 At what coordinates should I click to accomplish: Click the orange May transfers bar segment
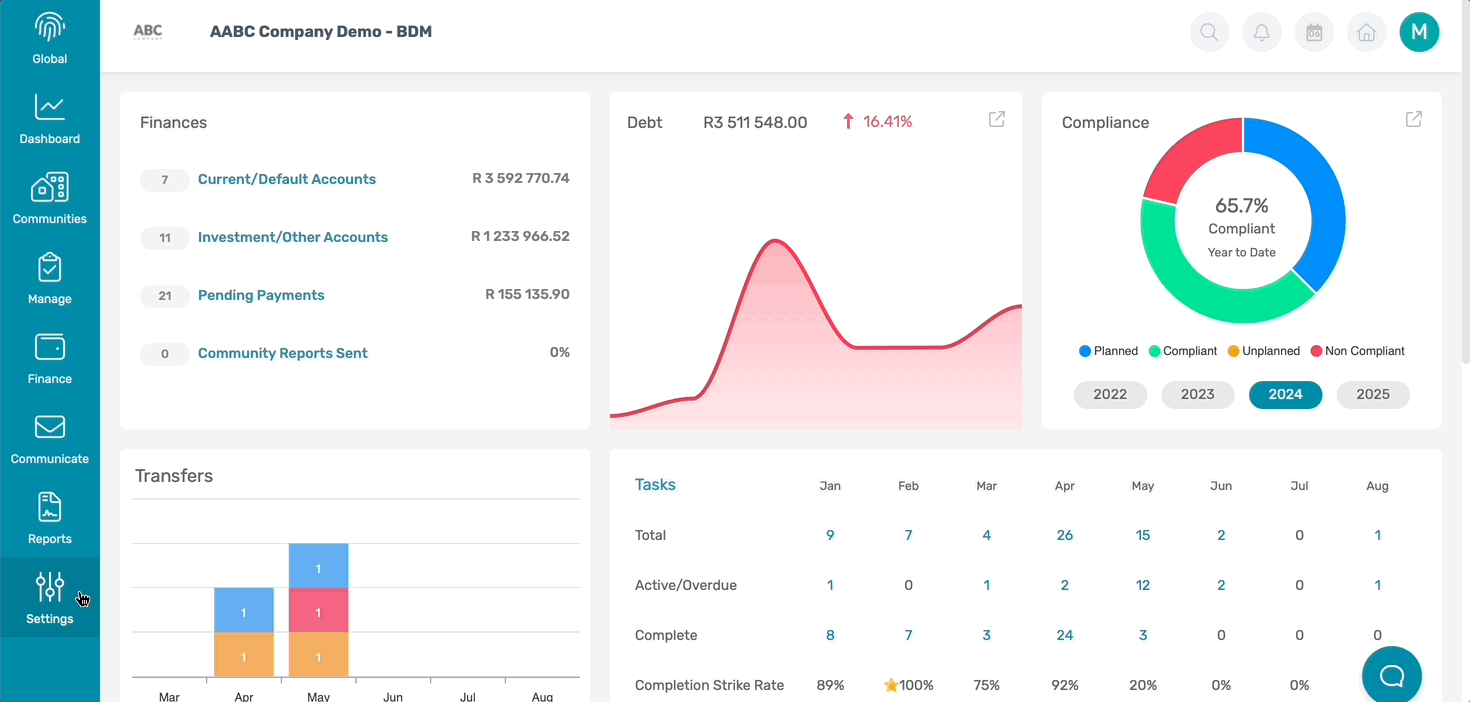[318, 655]
